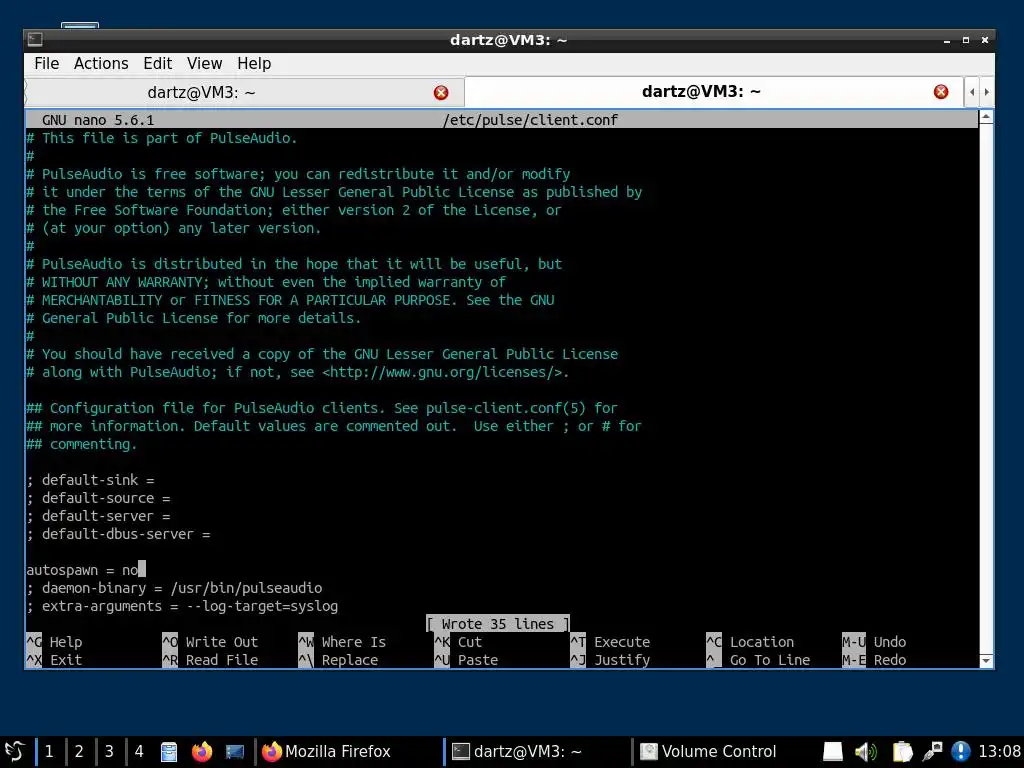
Task: Click the http://www.gnu.org/licenses/ URL text
Action: tap(443, 372)
